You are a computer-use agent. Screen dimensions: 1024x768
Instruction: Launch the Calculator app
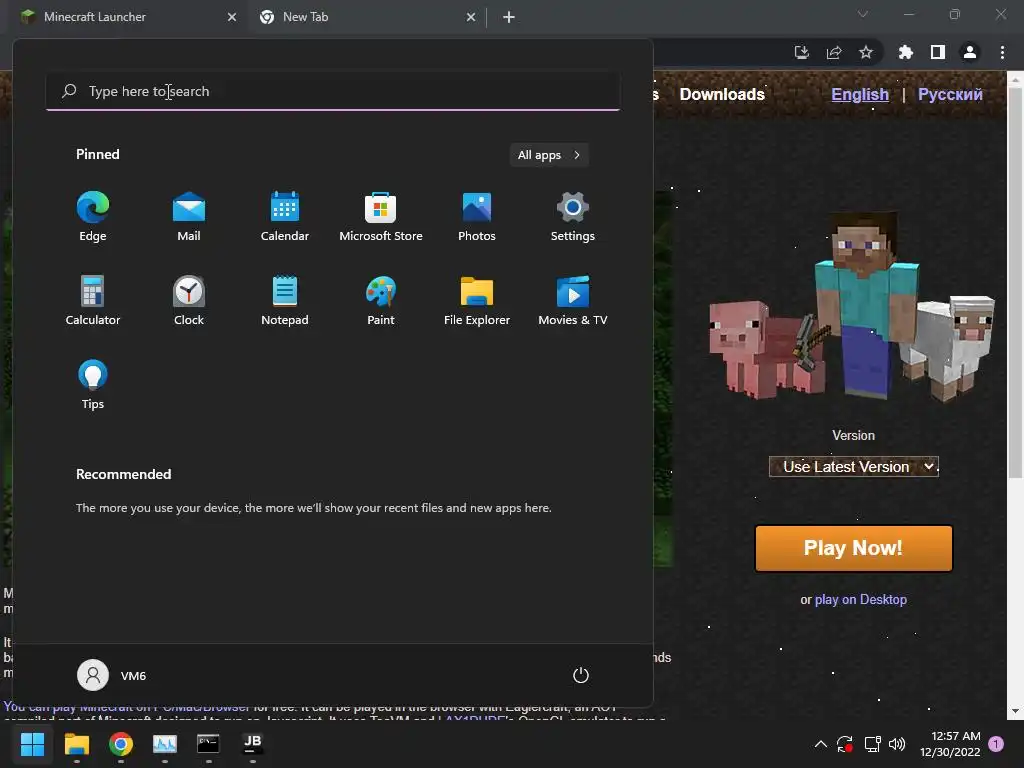pyautogui.click(x=93, y=301)
